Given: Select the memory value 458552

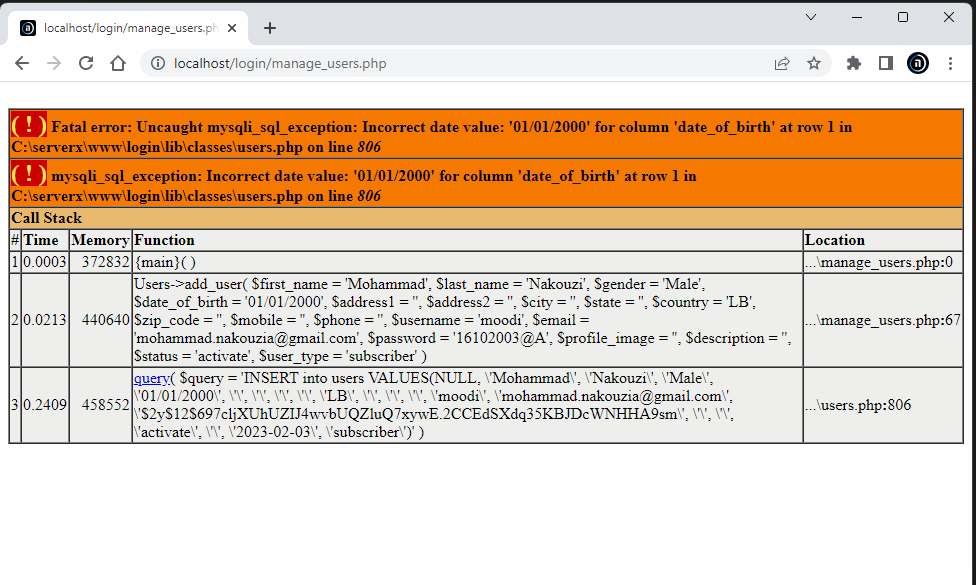Looking at the screenshot, I should [x=105, y=405].
